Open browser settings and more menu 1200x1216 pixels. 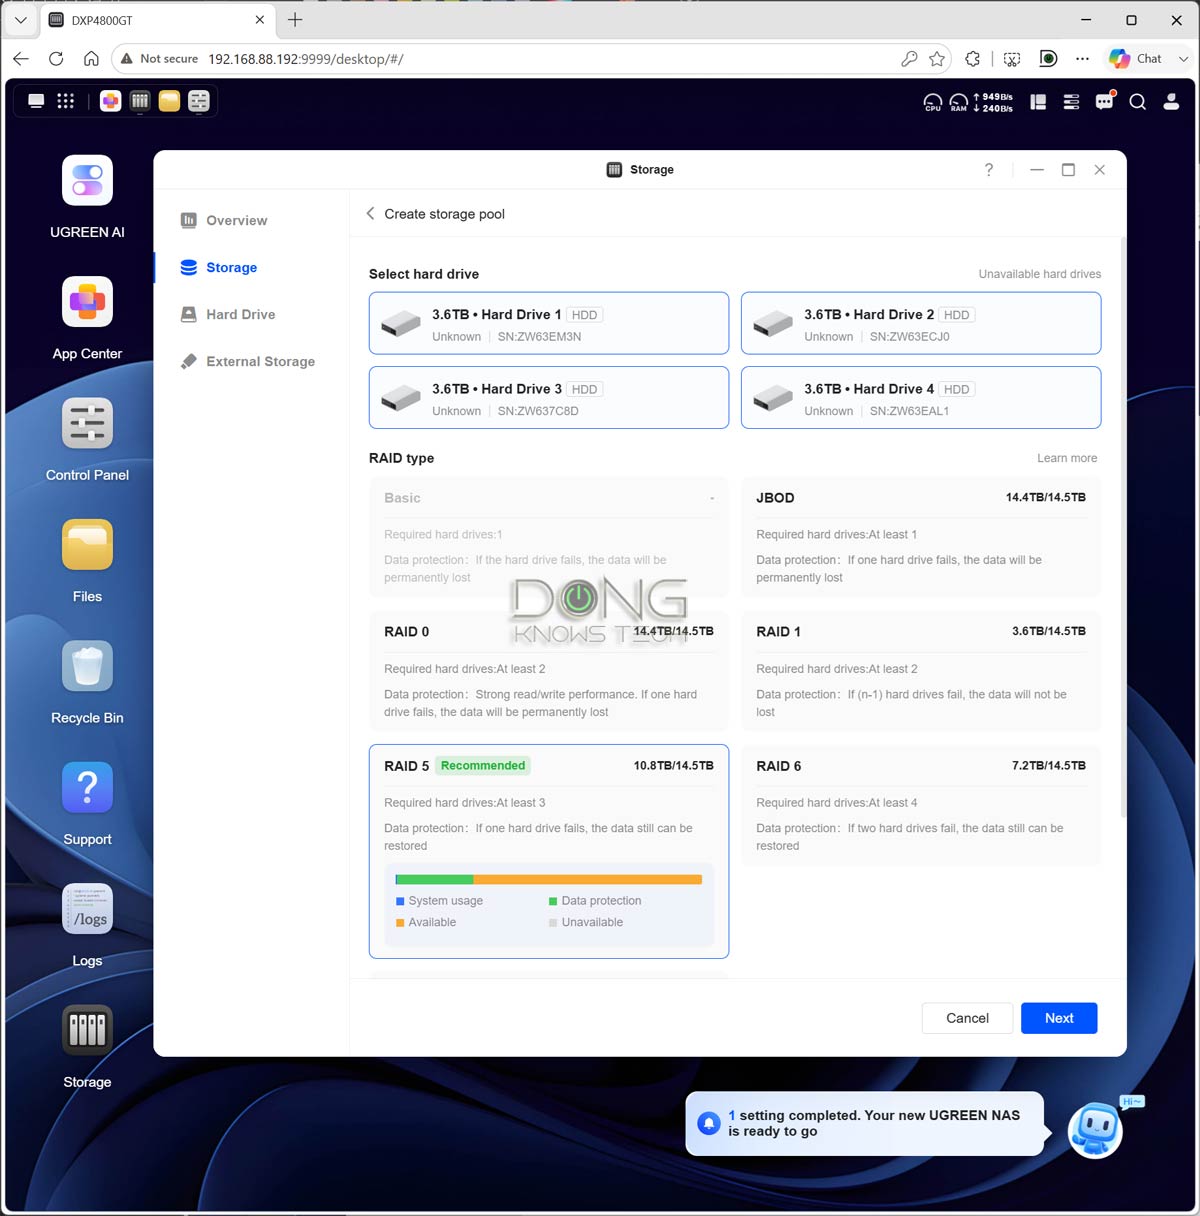[1082, 59]
